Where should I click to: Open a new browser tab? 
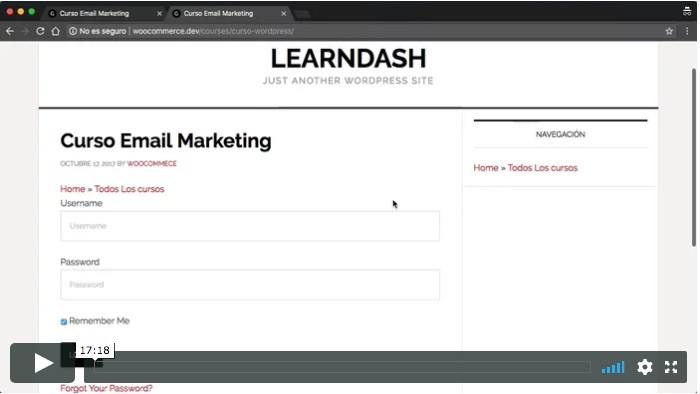pyautogui.click(x=303, y=14)
